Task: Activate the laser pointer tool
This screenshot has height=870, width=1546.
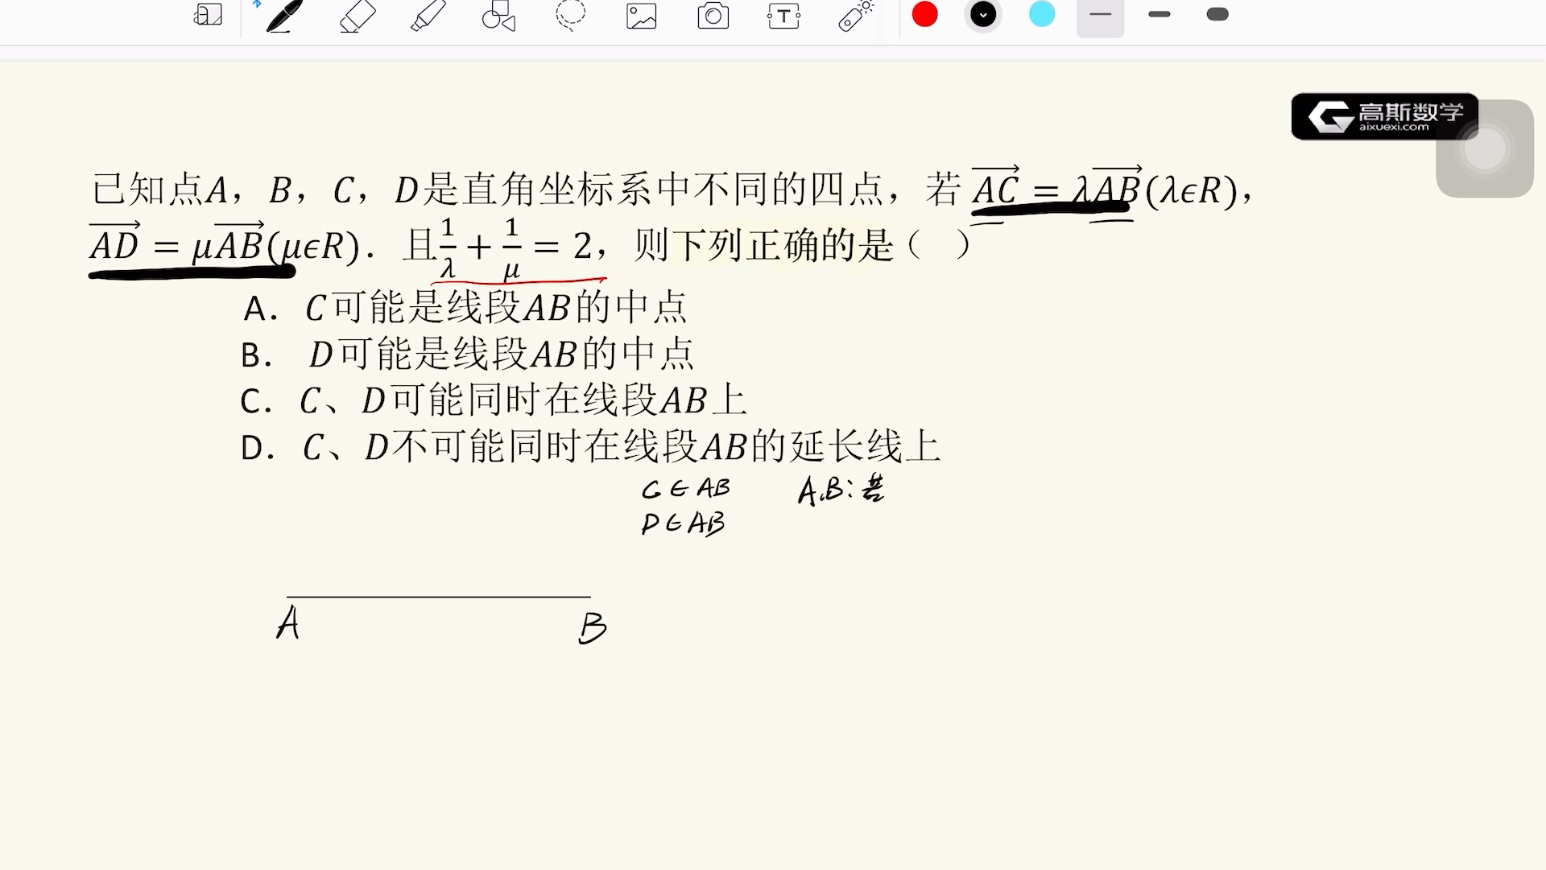Action: click(856, 16)
